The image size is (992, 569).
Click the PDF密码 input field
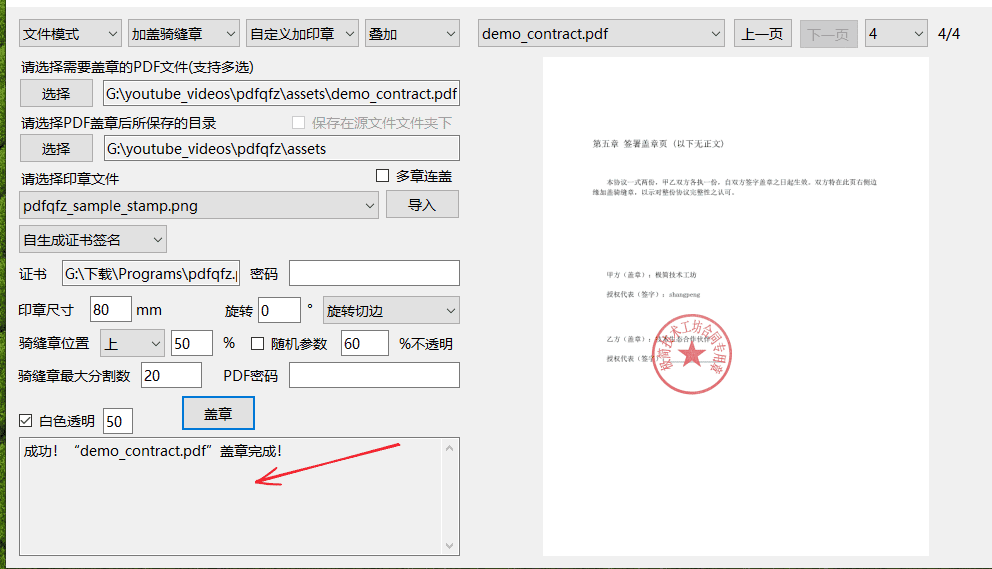(375, 375)
